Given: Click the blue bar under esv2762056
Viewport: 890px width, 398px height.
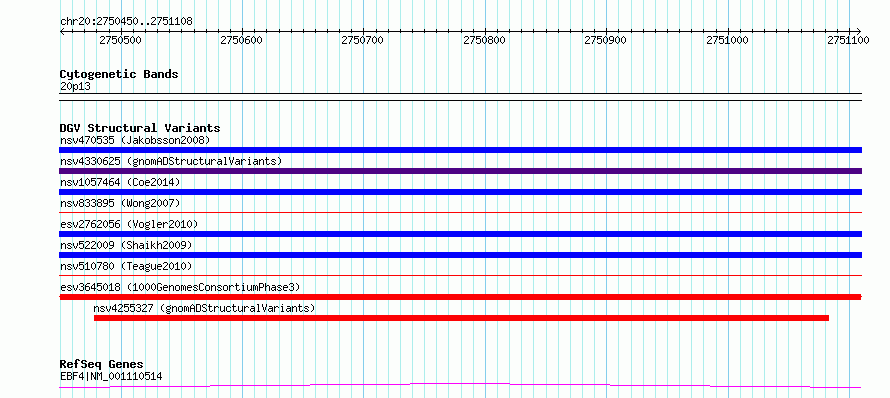Looking at the screenshot, I should pos(460,234).
